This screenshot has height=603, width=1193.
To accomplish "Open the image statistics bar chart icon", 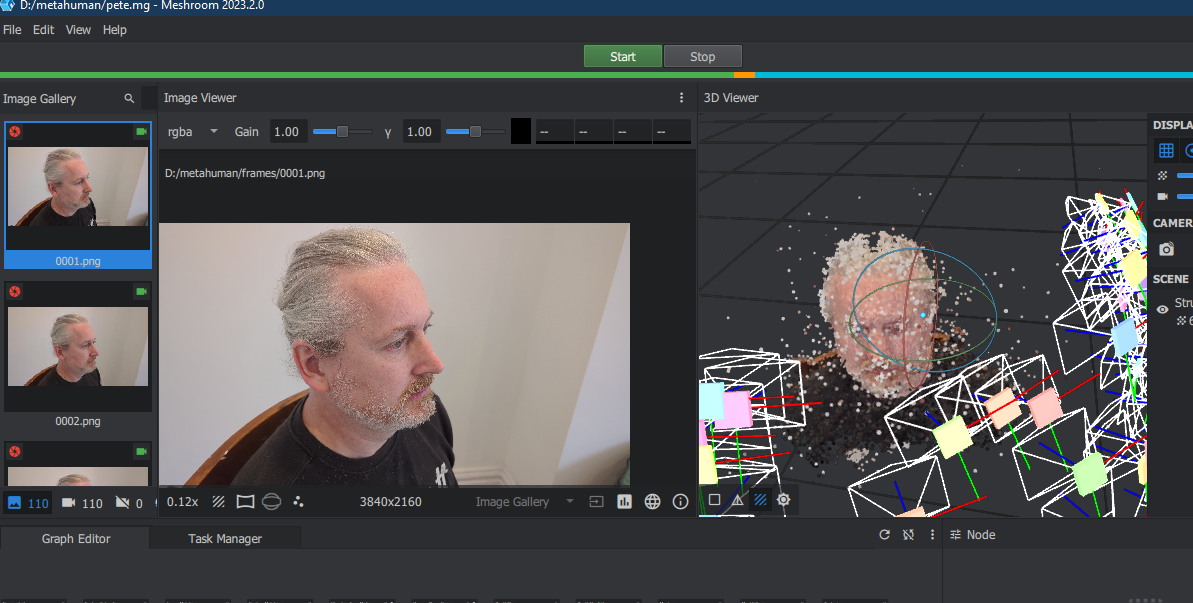I will (624, 502).
